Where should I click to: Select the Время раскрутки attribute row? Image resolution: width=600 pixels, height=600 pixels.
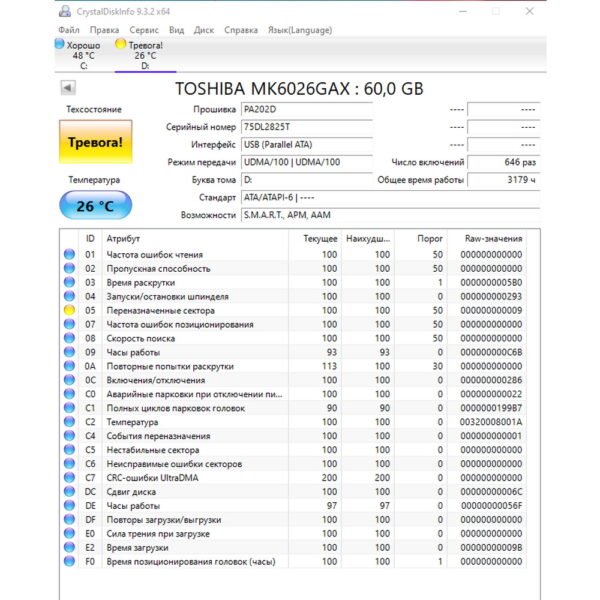pyautogui.click(x=293, y=282)
